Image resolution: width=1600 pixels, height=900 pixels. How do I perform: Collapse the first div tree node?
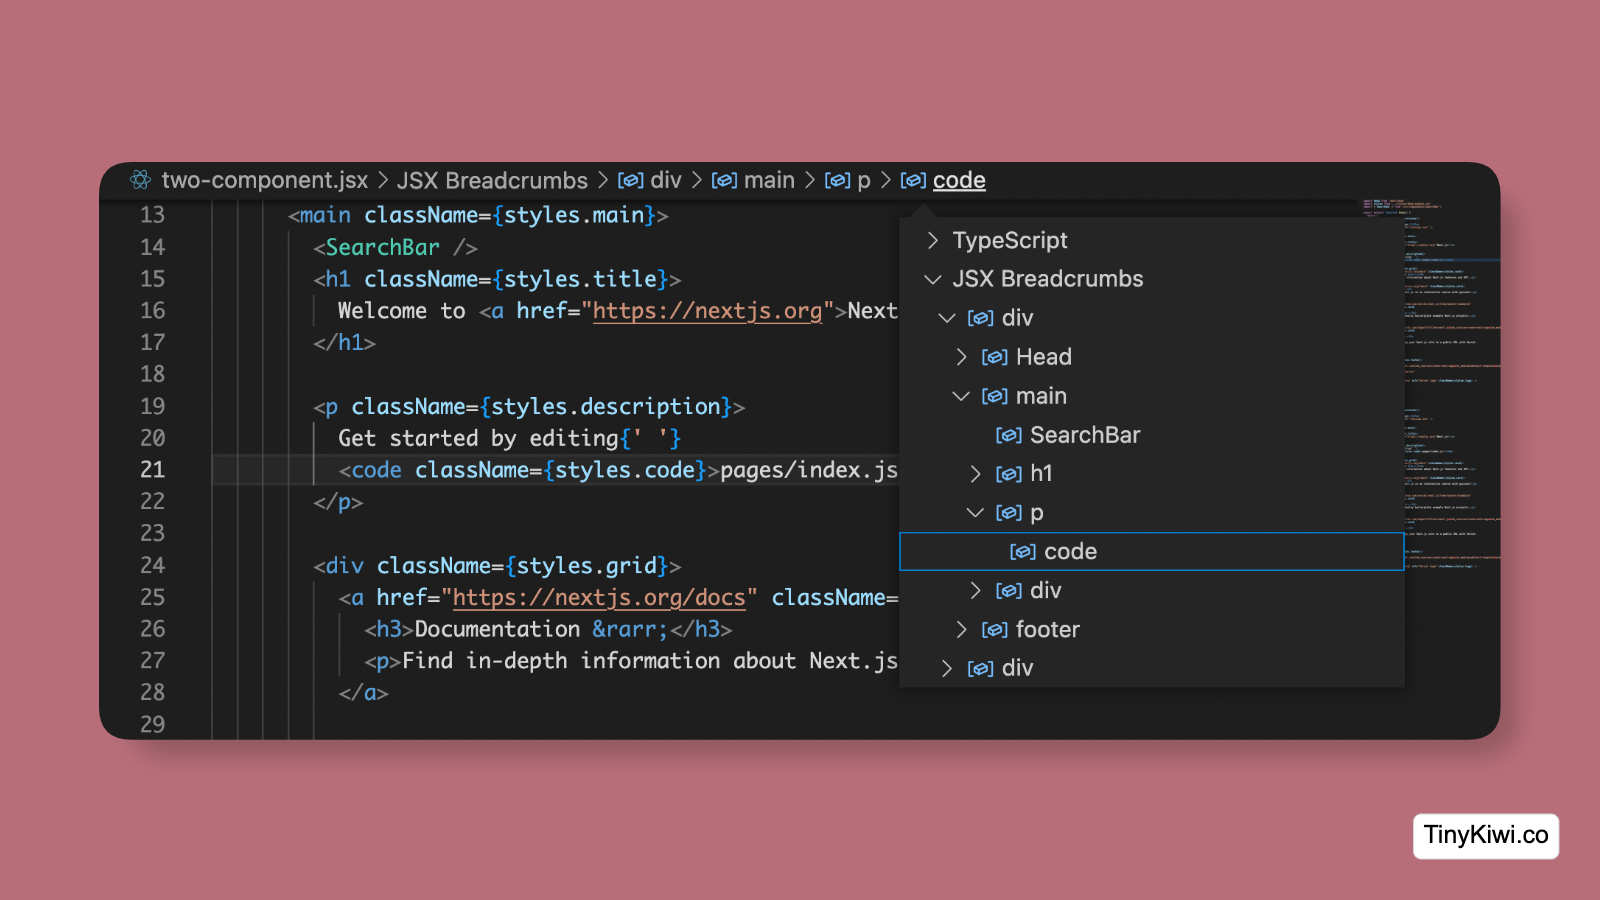point(947,318)
